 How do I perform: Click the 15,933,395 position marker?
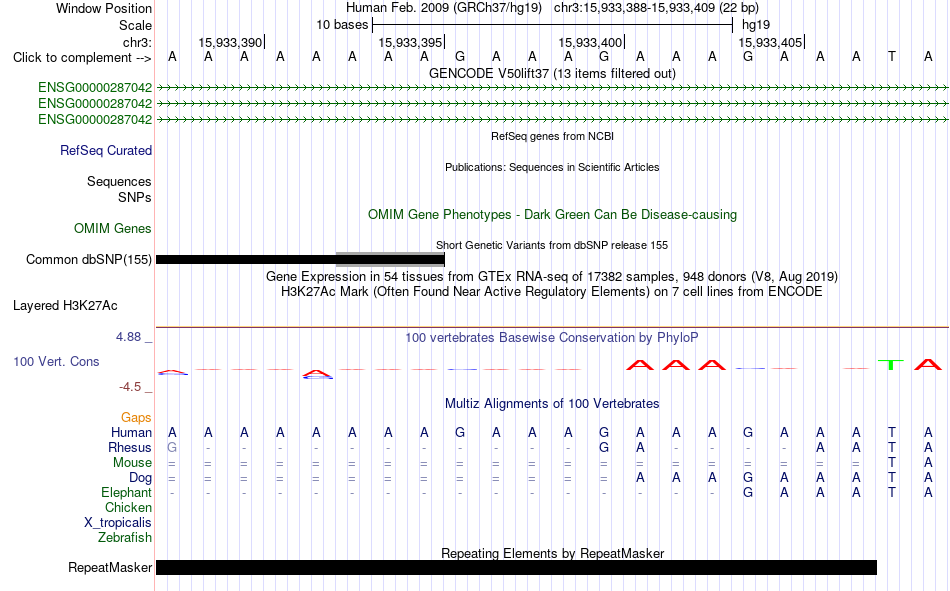410,42
